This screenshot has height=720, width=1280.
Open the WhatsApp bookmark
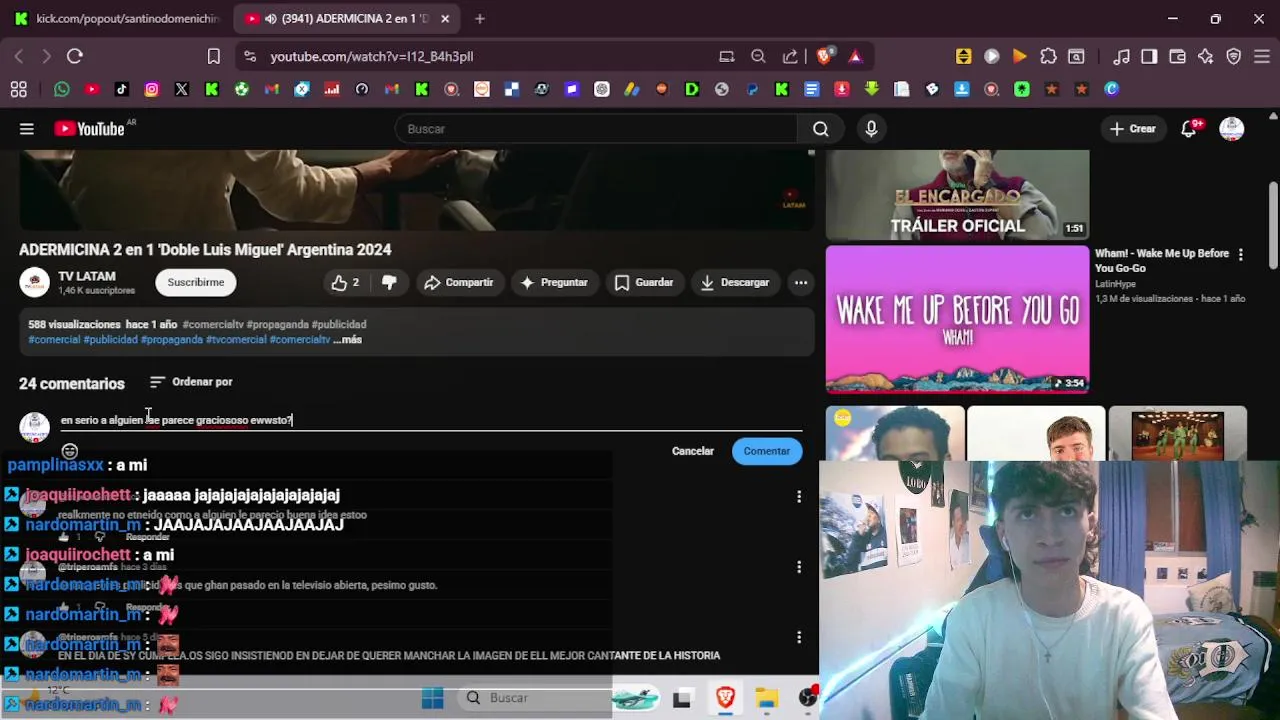(62, 89)
